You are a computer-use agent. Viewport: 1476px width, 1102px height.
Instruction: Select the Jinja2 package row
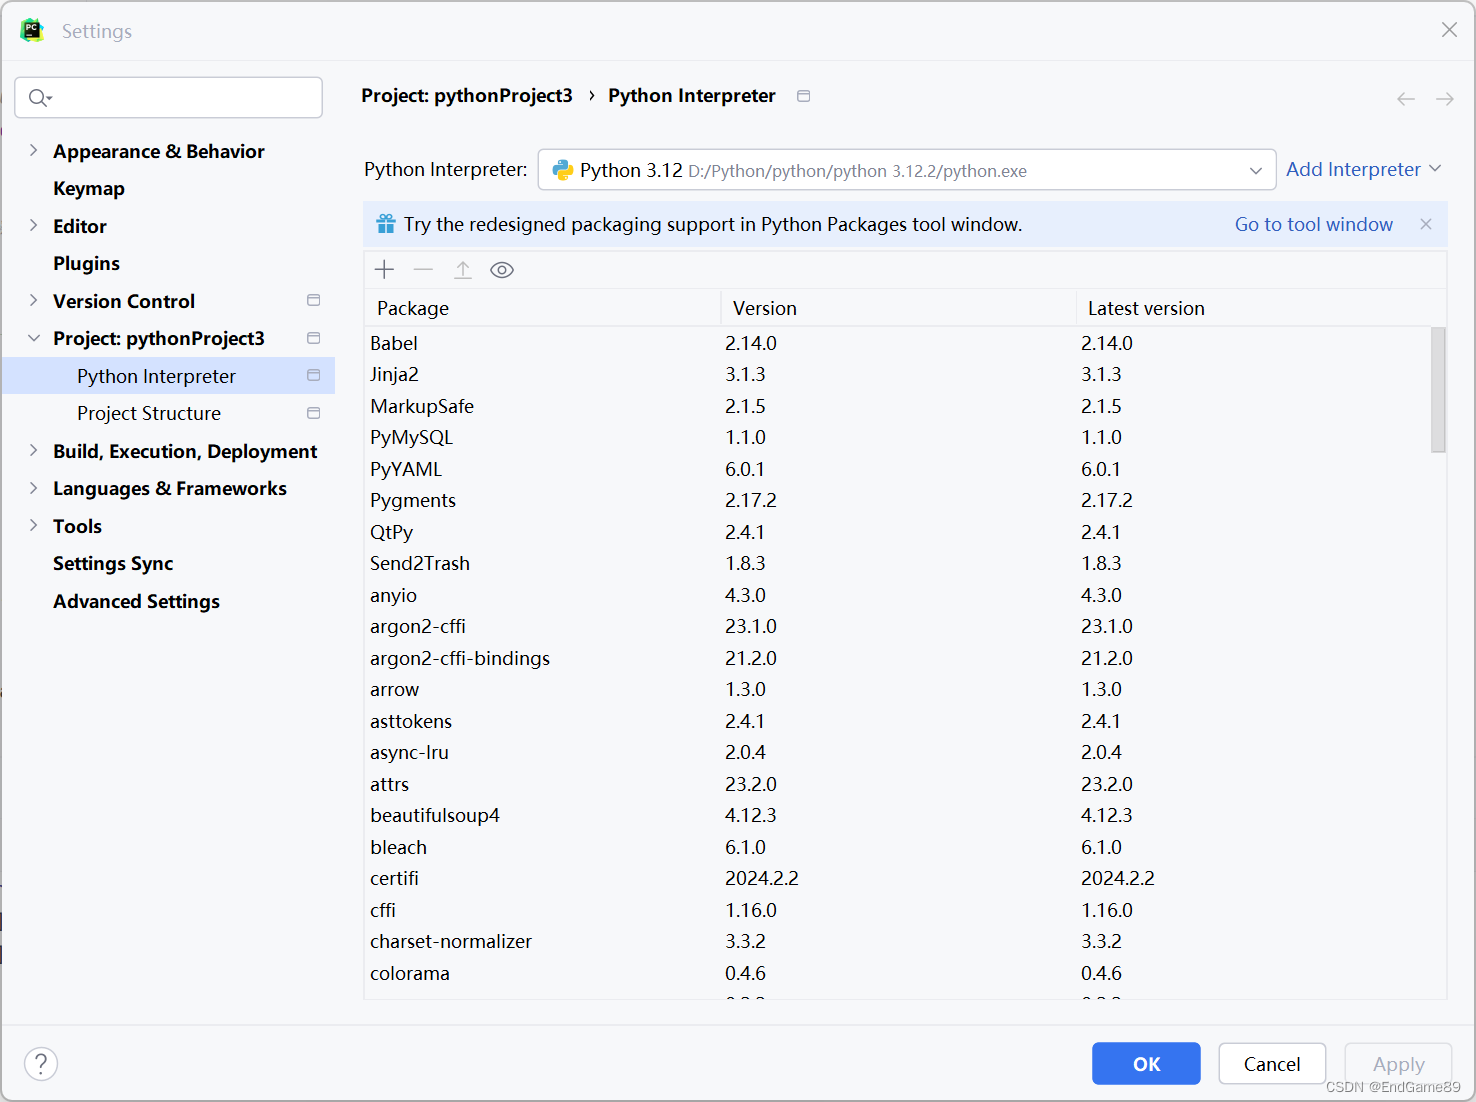coord(897,374)
